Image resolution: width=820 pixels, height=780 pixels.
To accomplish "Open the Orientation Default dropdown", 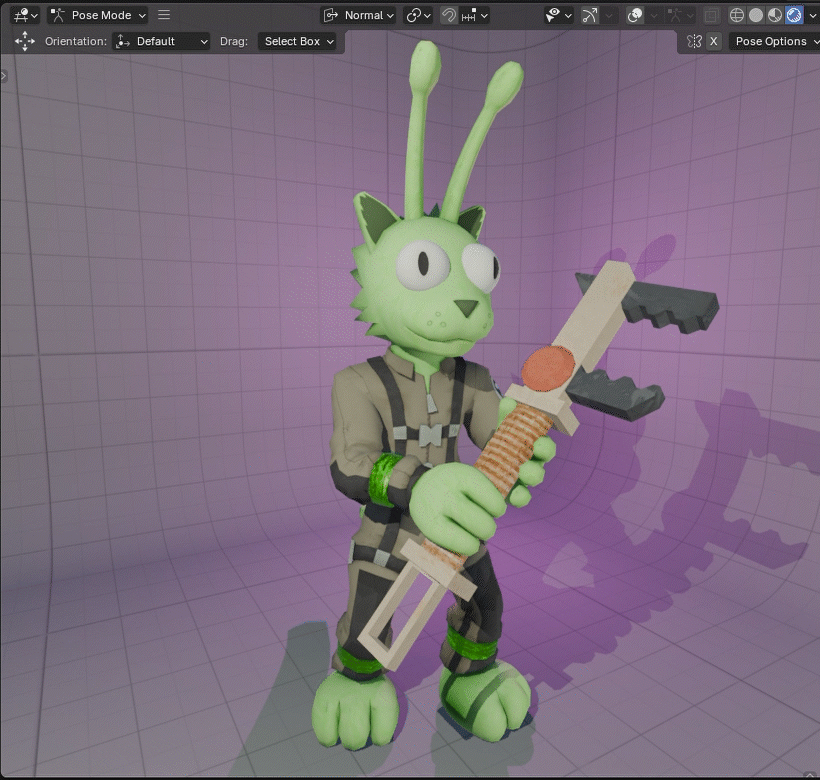I will point(160,41).
